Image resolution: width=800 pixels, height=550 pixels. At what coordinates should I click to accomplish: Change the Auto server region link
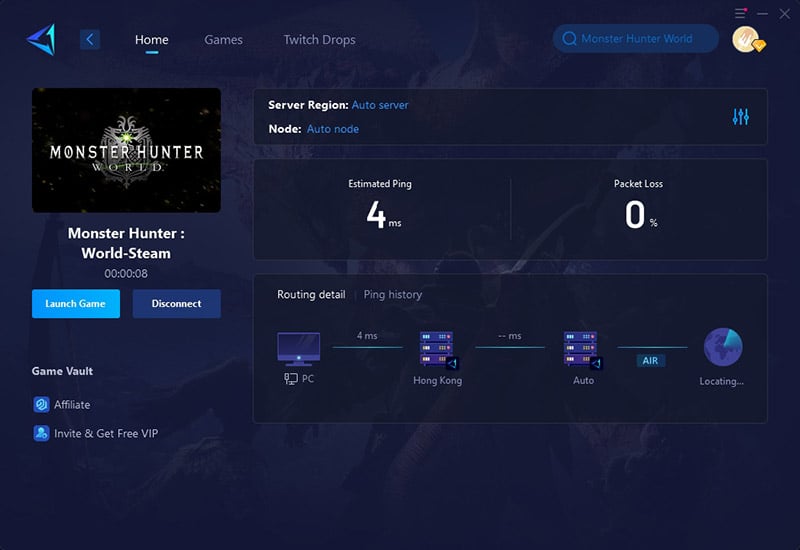click(x=380, y=105)
